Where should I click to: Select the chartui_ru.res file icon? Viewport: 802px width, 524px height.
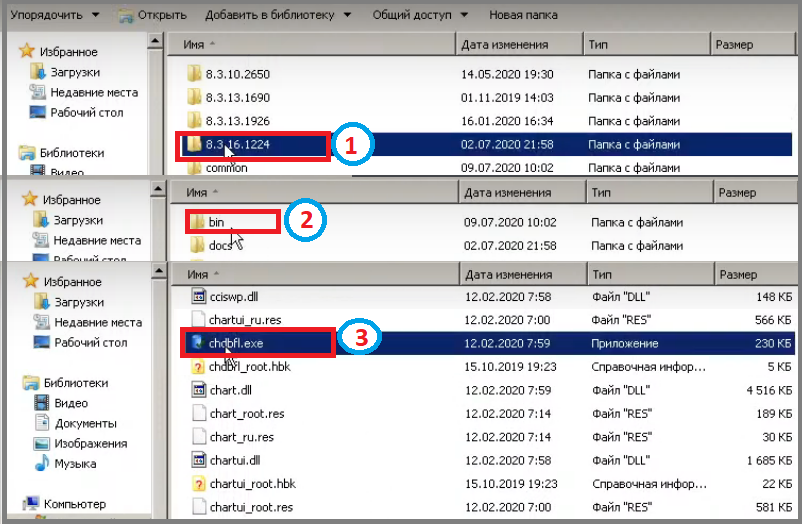coord(198,320)
